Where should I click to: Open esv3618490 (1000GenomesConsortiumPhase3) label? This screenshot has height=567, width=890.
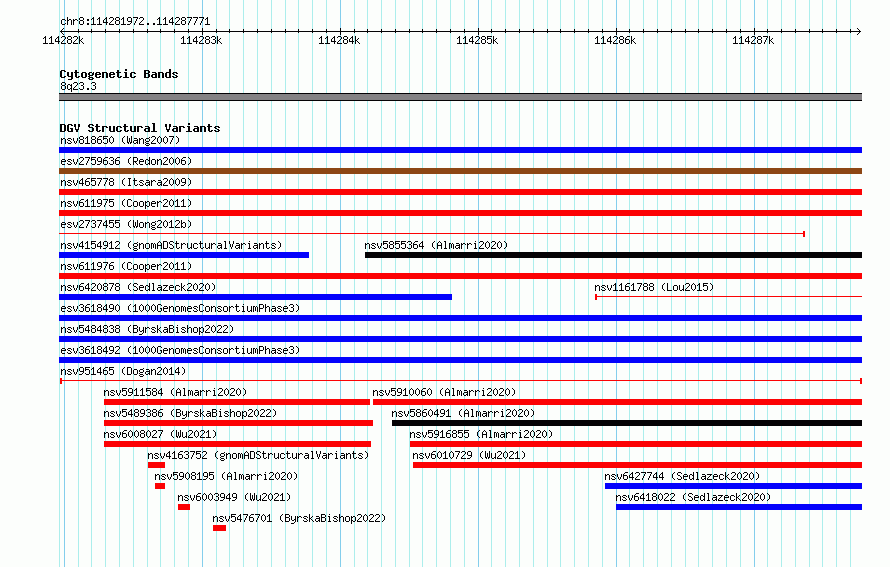click(180, 308)
